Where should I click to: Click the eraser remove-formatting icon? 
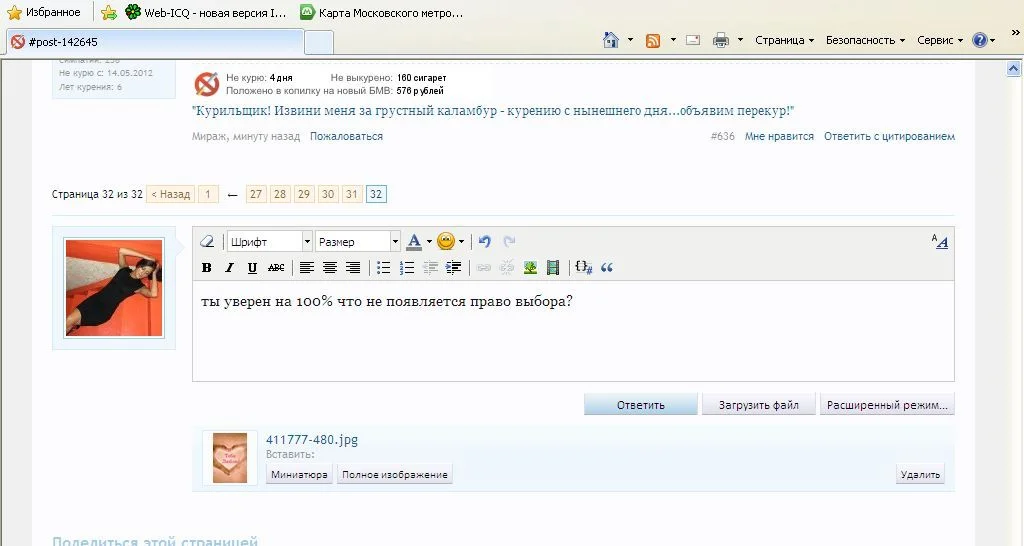[x=208, y=242]
